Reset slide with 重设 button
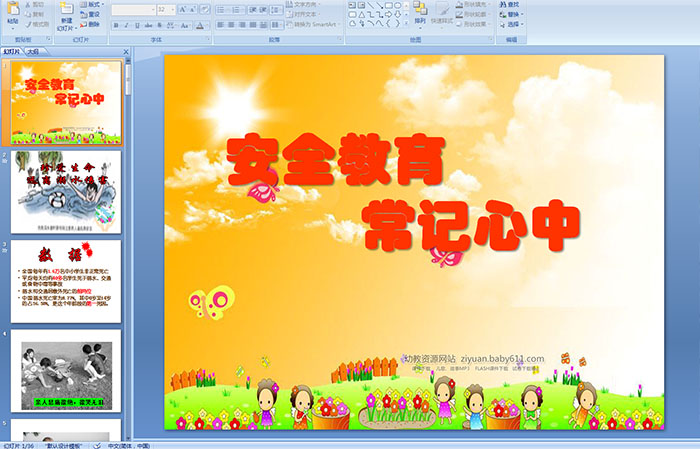 pyautogui.click(x=90, y=14)
